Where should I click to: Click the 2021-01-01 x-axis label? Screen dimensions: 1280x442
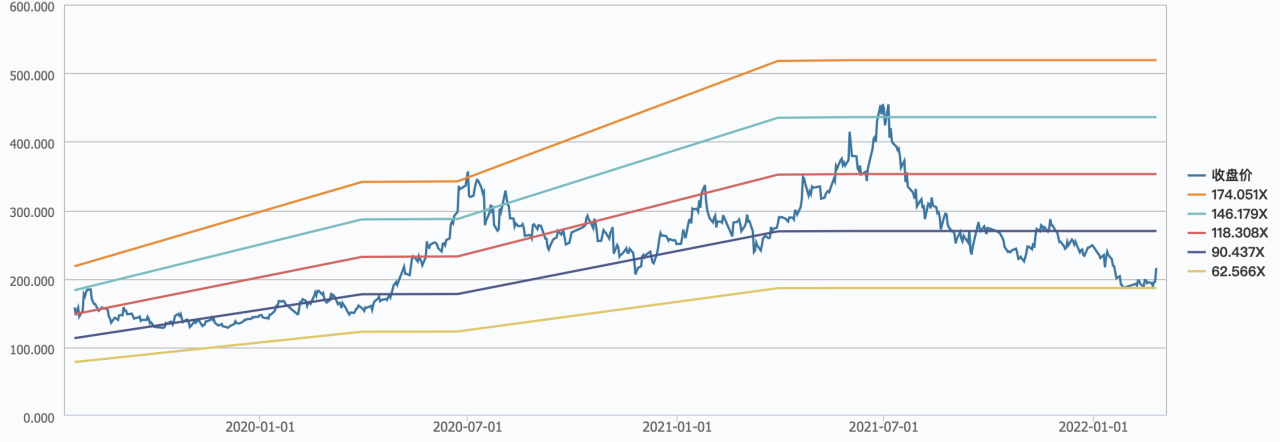click(x=677, y=427)
